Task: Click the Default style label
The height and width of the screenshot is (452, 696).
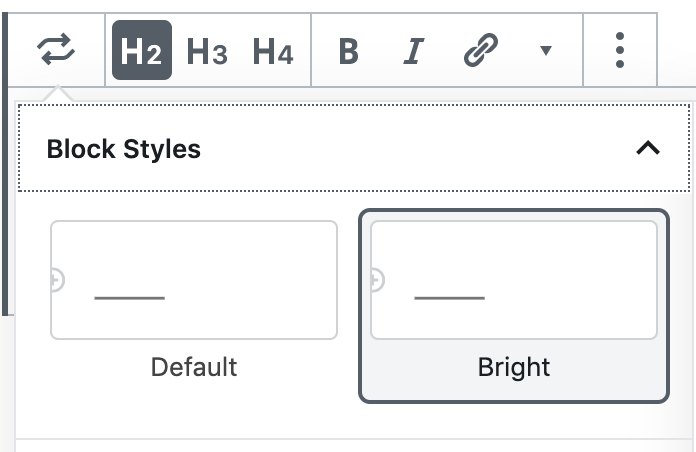Action: point(194,367)
